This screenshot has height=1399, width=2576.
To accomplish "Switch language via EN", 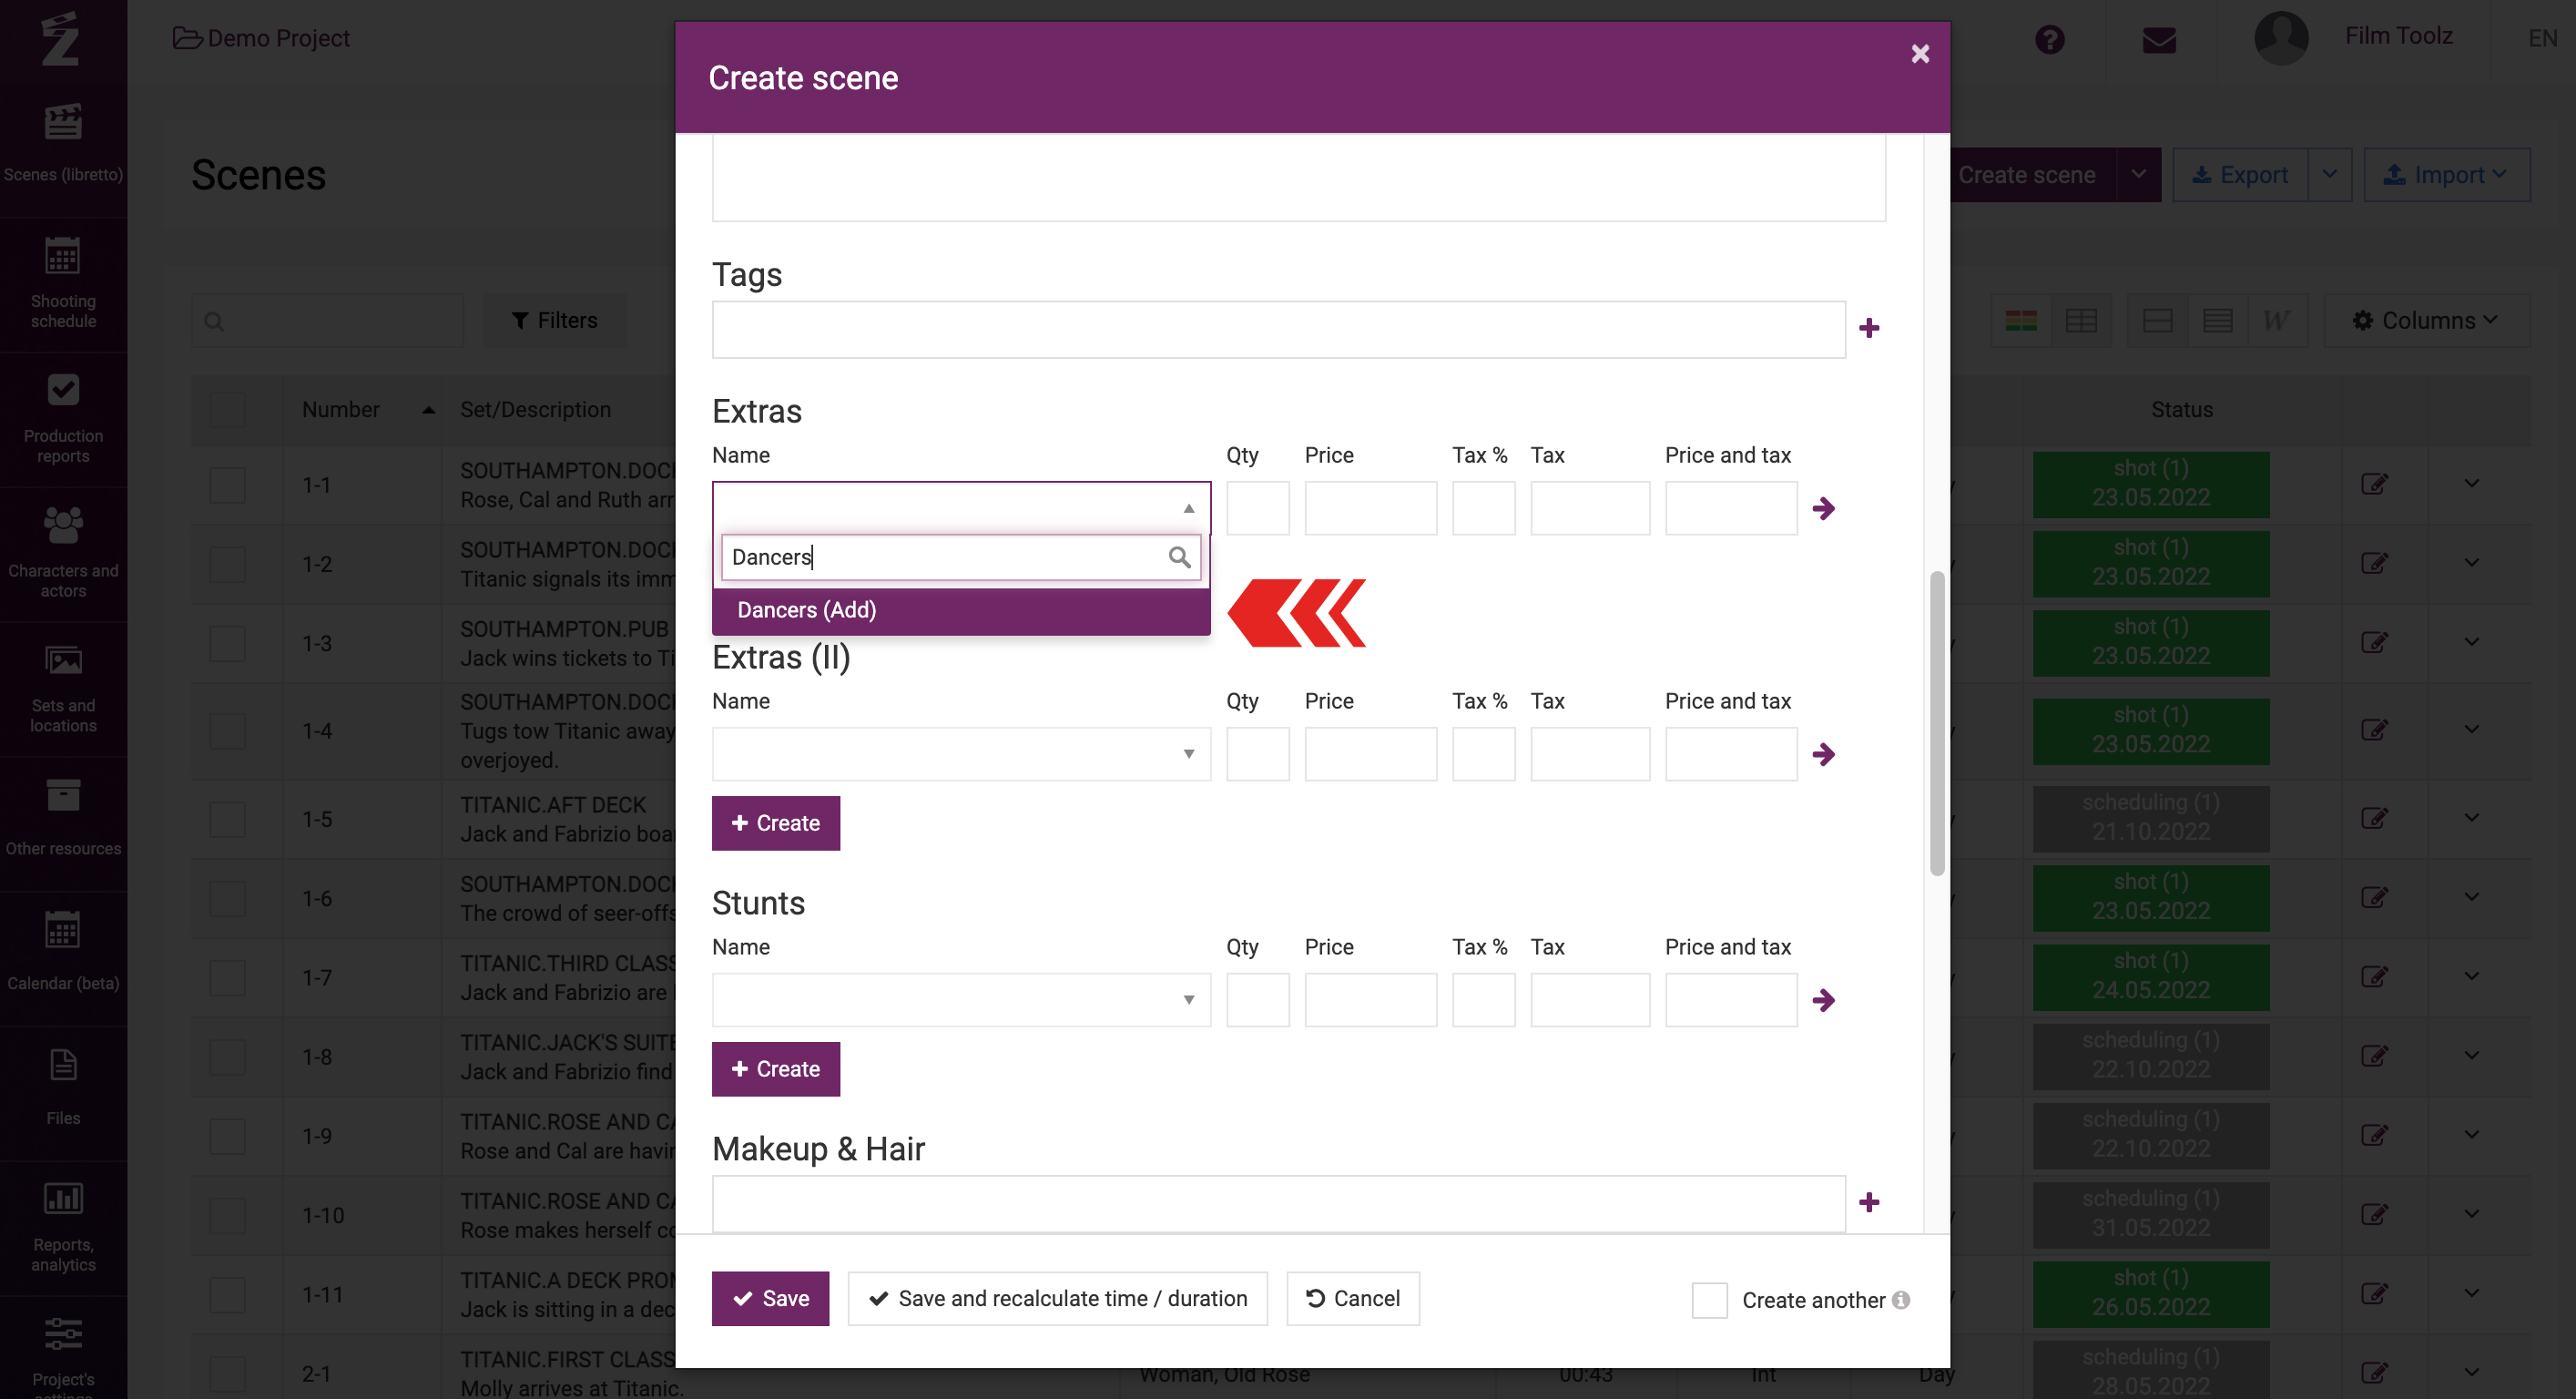I will (x=2542, y=38).
